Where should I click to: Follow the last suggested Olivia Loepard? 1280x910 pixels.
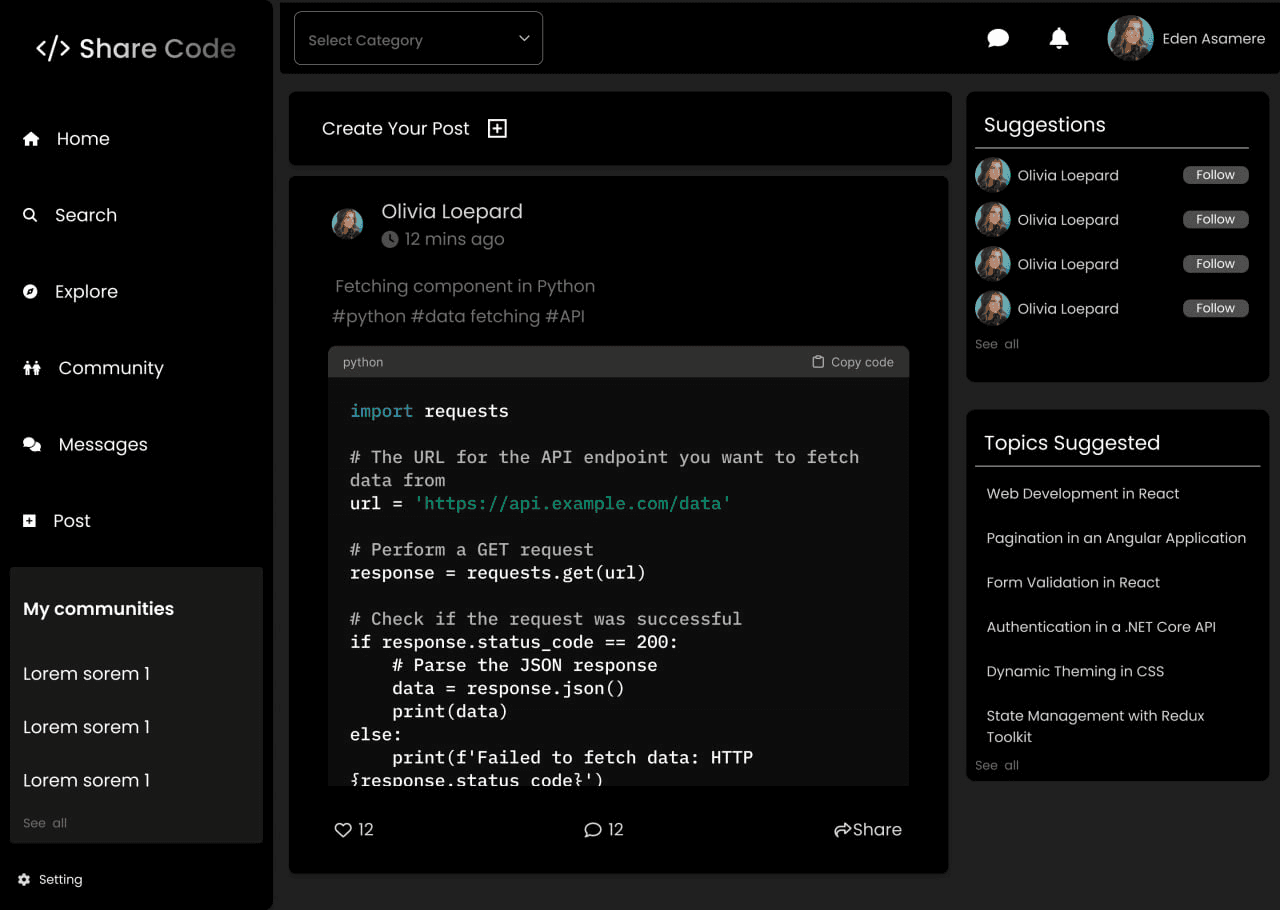point(1215,309)
